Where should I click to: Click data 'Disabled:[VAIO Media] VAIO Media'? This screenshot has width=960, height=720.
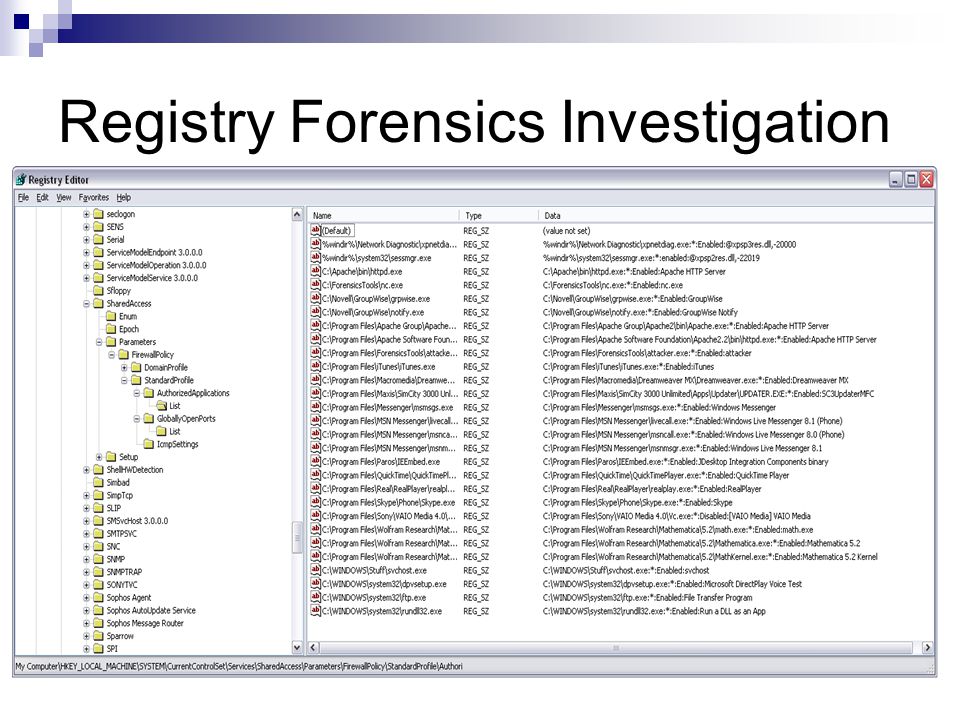point(753,516)
